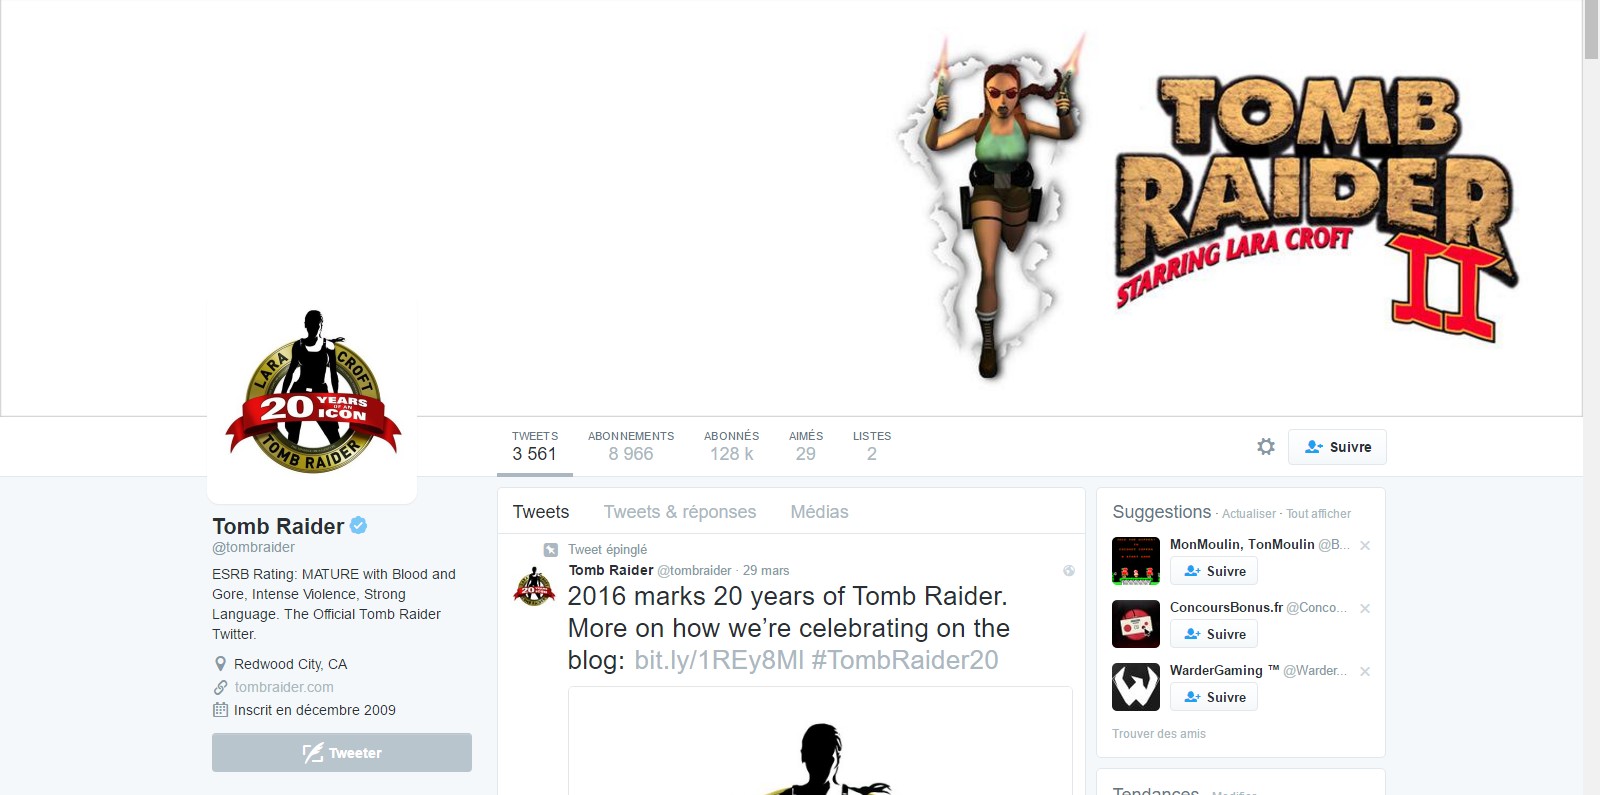Viewport: 1600px width, 795px height.
Task: Click Tomb Raider author name in pinned tweet
Action: pos(611,570)
